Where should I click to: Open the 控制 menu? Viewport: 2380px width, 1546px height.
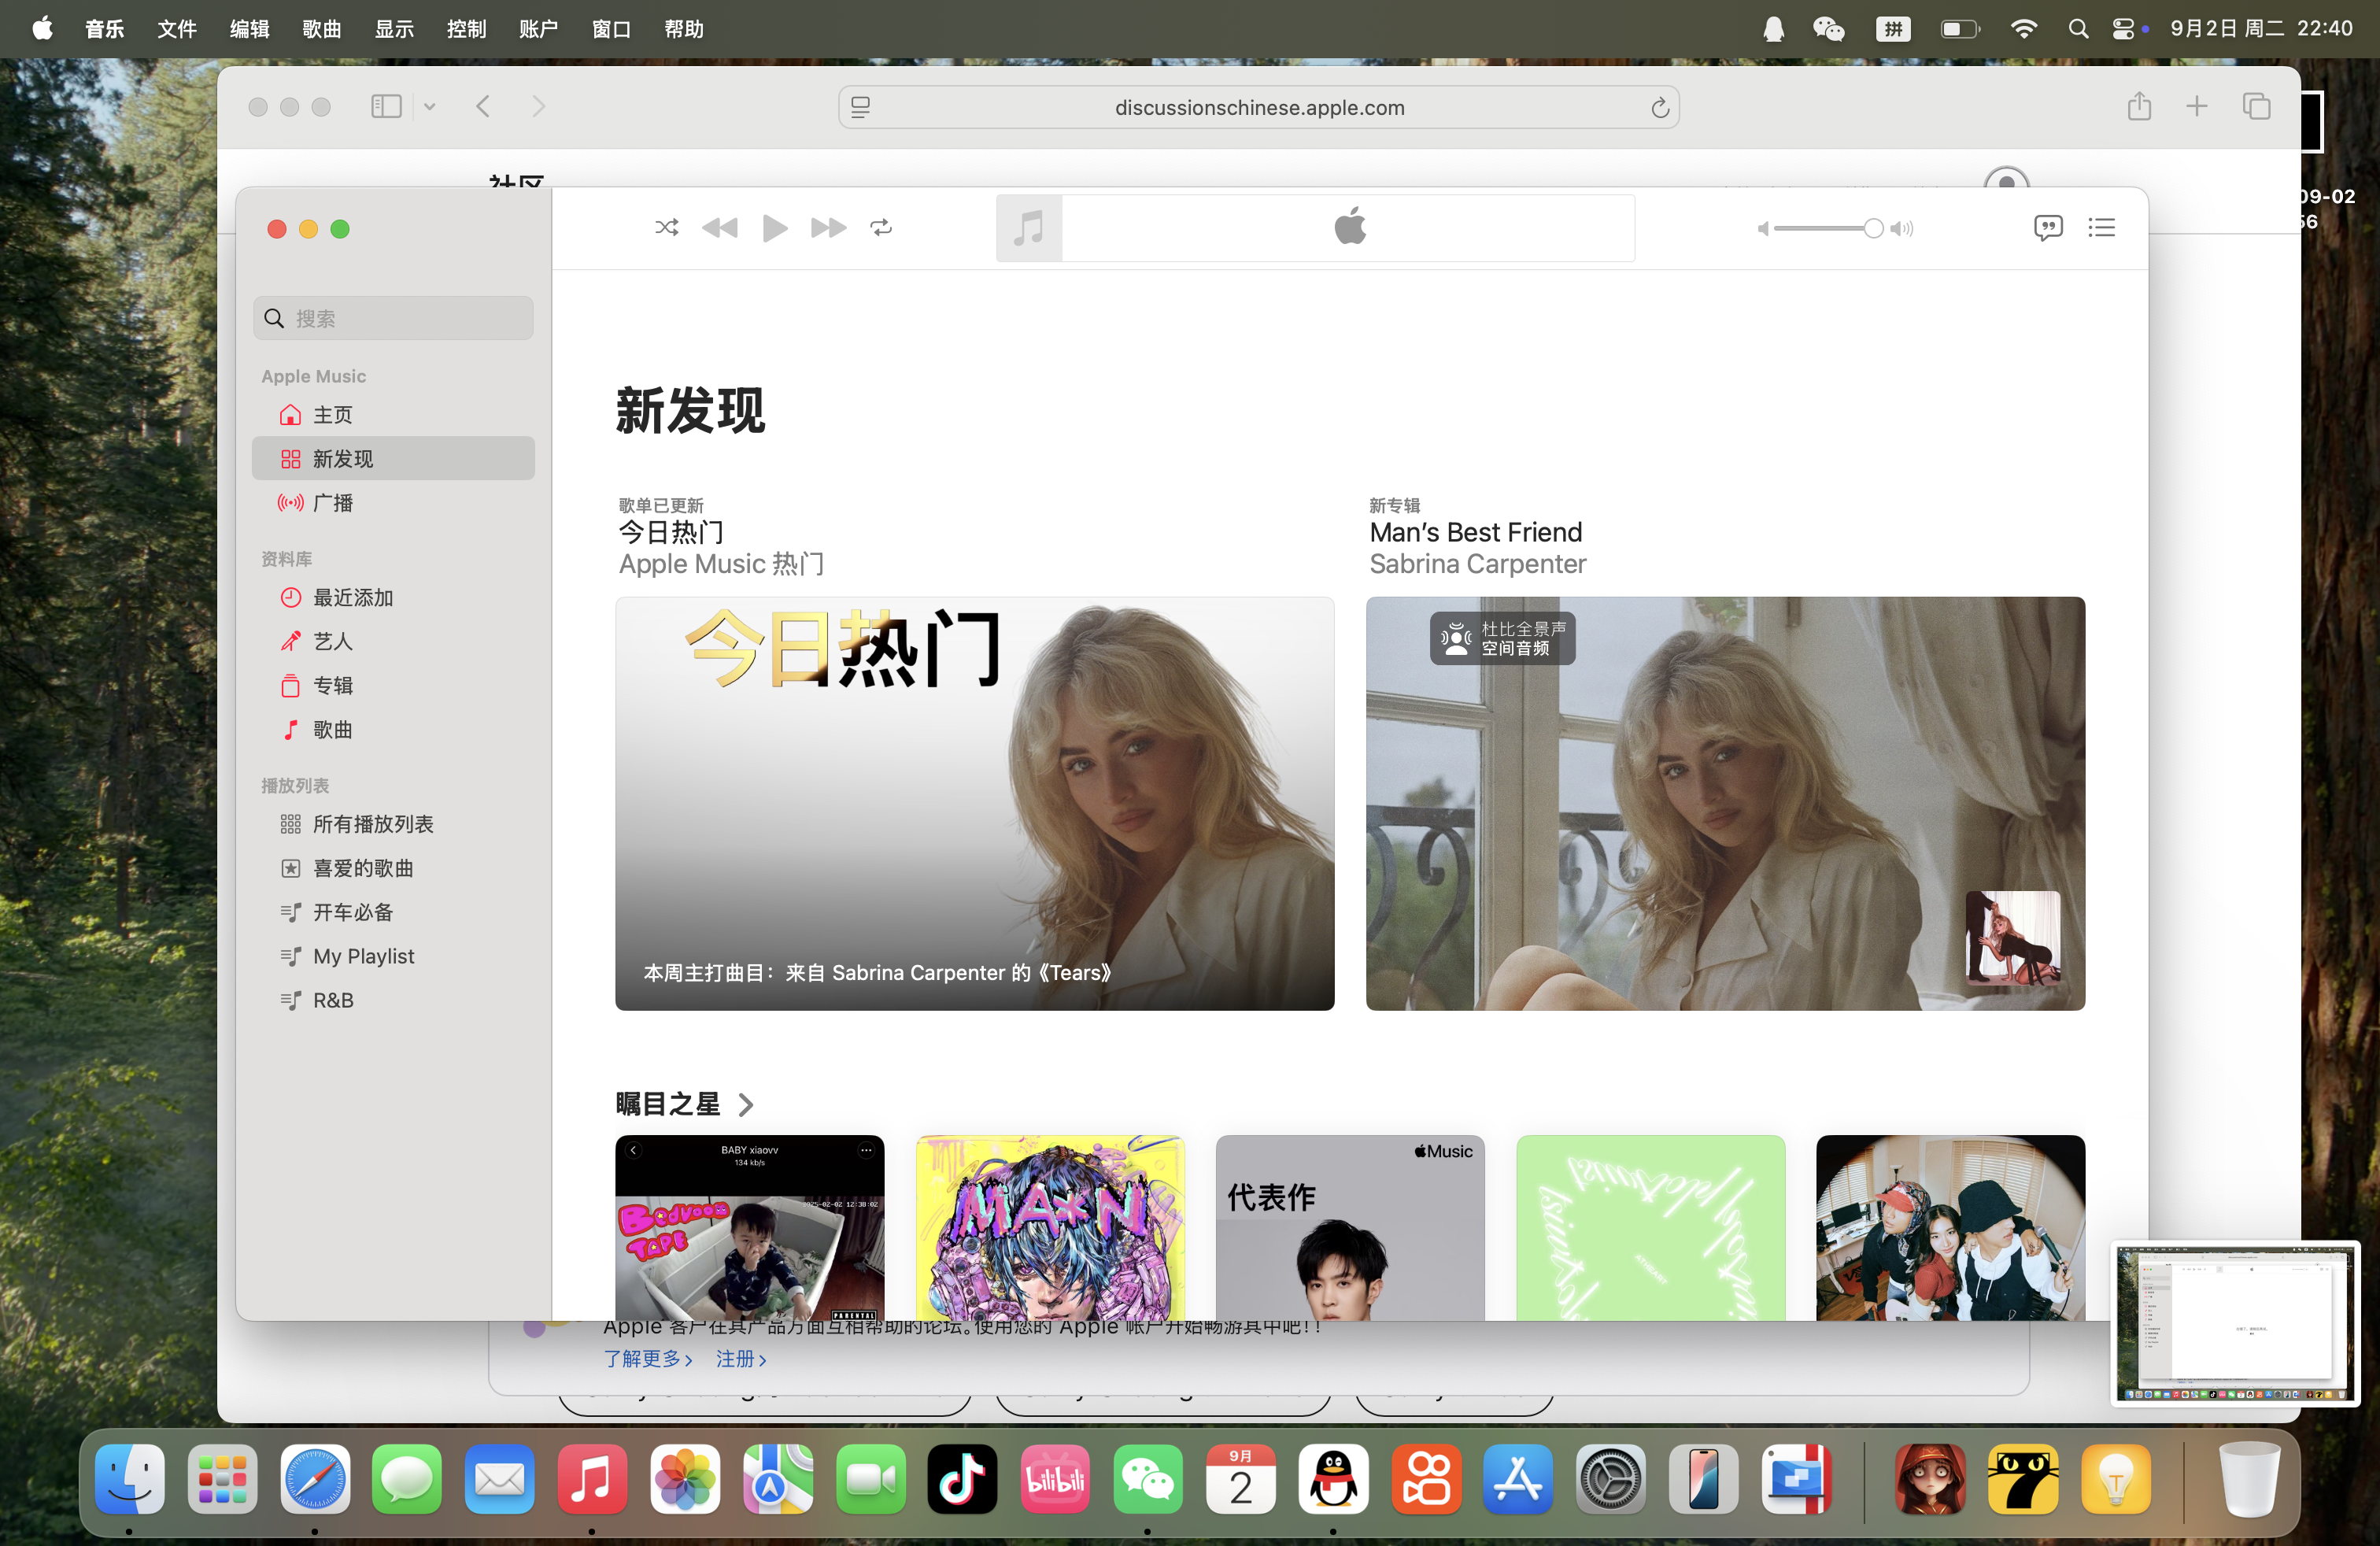pyautogui.click(x=466, y=29)
